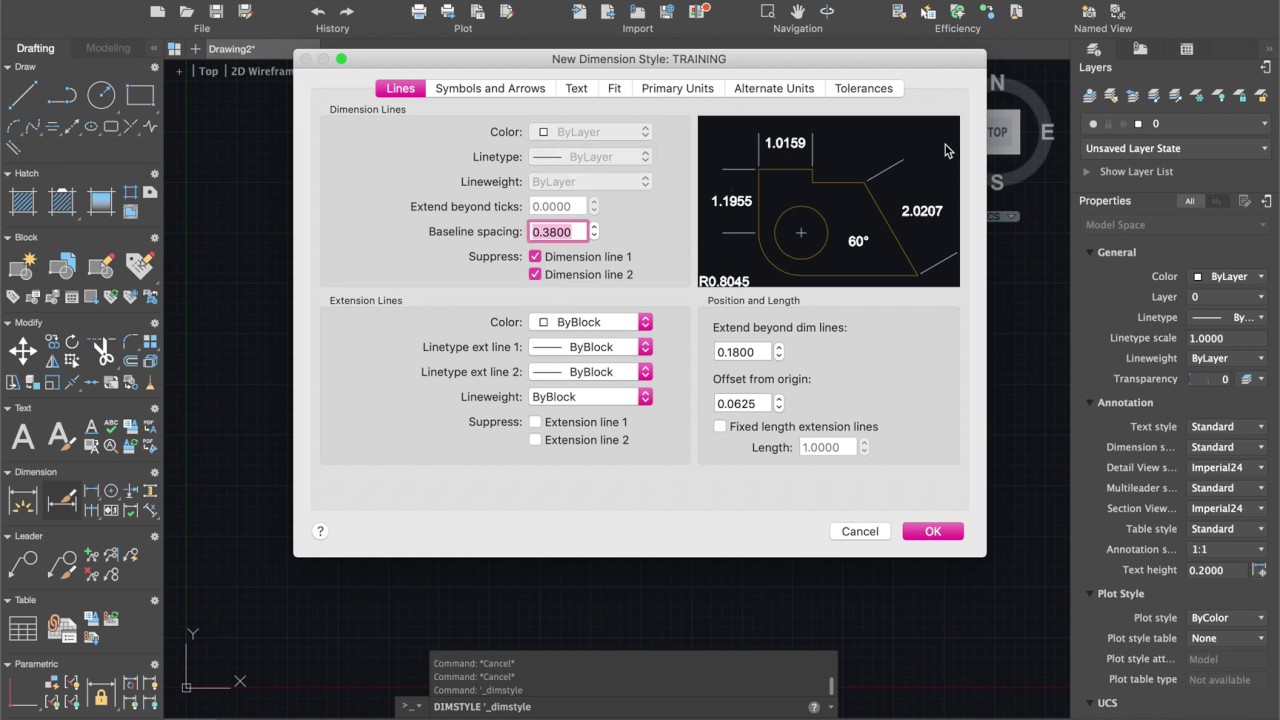The image size is (1280, 720).
Task: Go to the Tolerances tab
Action: pyautogui.click(x=864, y=88)
